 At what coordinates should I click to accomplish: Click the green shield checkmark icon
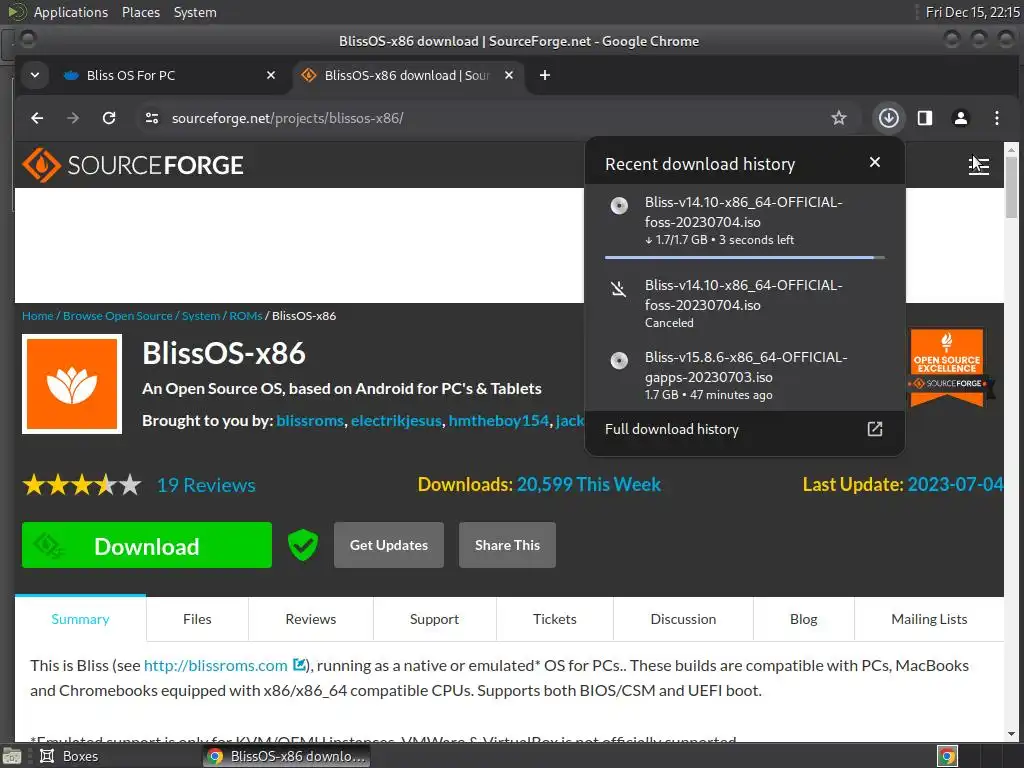[x=303, y=545]
